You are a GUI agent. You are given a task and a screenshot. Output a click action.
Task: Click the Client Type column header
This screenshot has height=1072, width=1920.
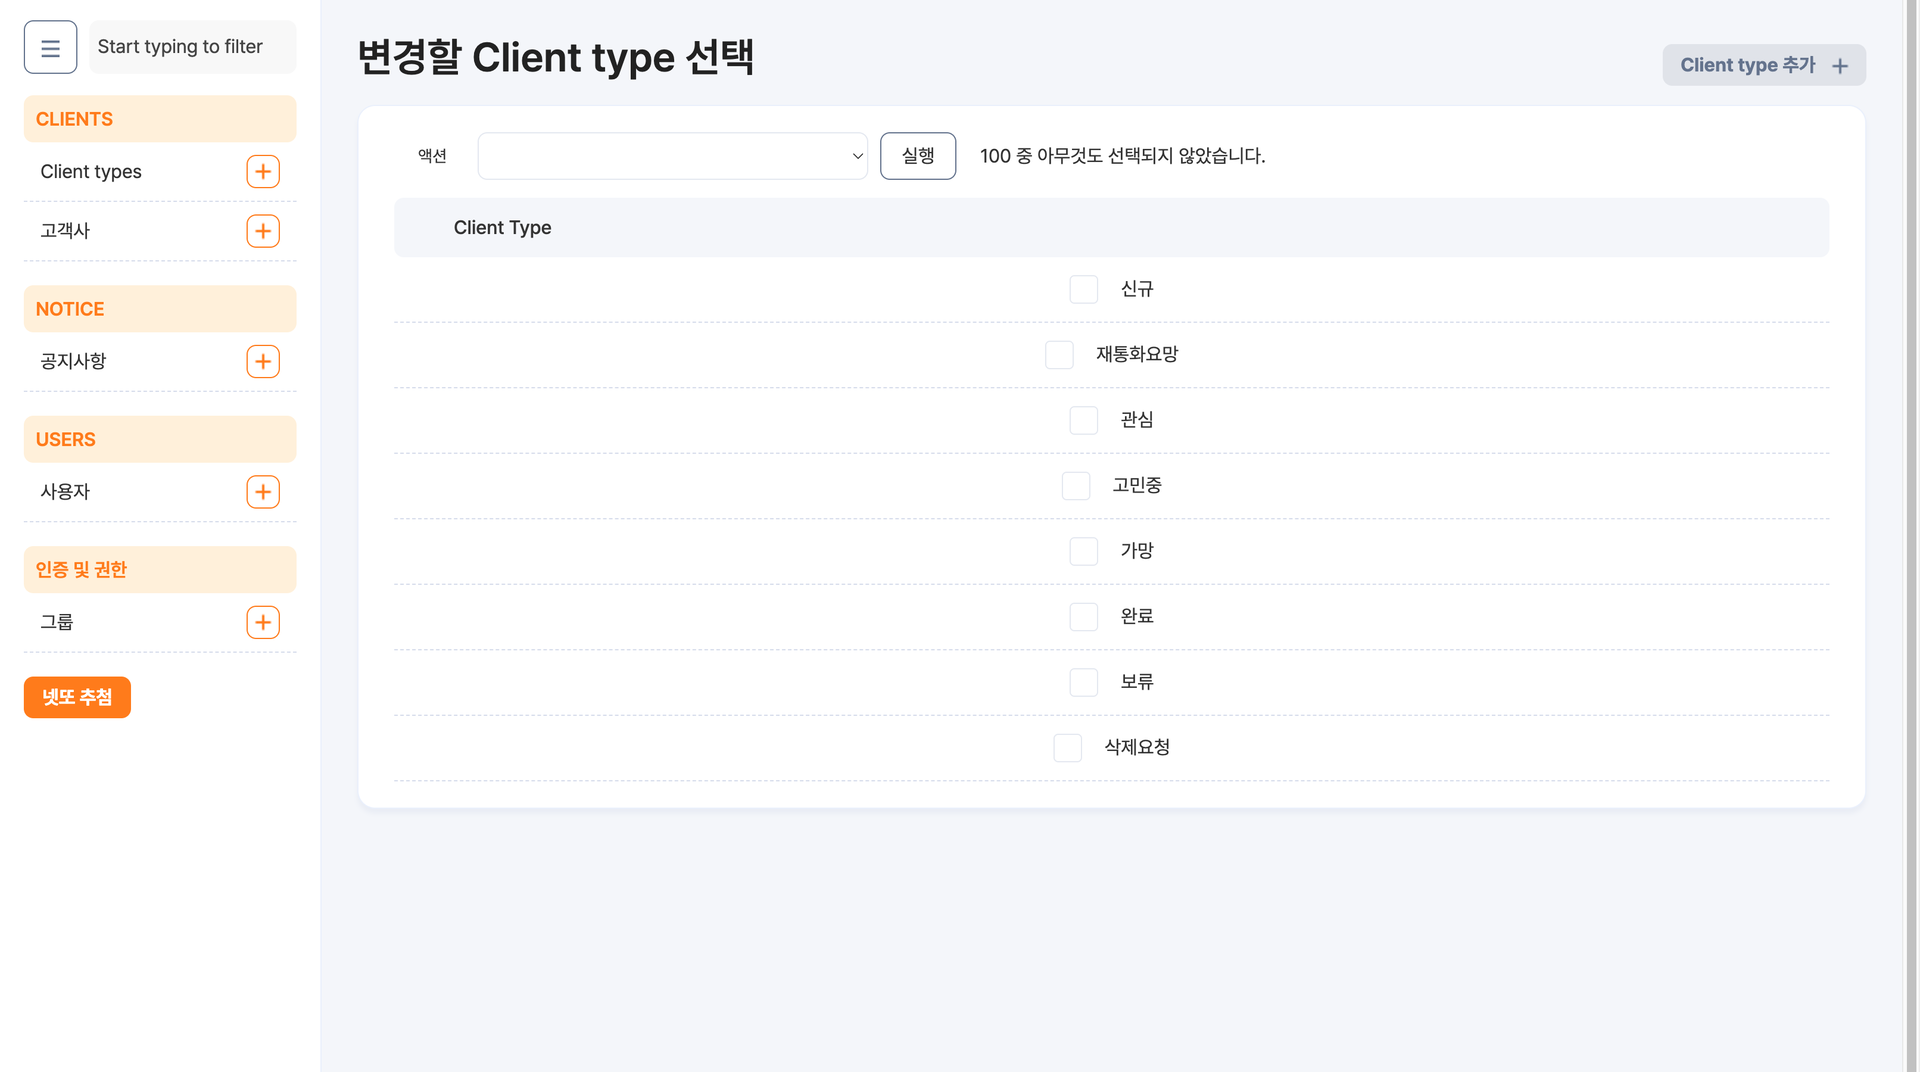(x=502, y=228)
